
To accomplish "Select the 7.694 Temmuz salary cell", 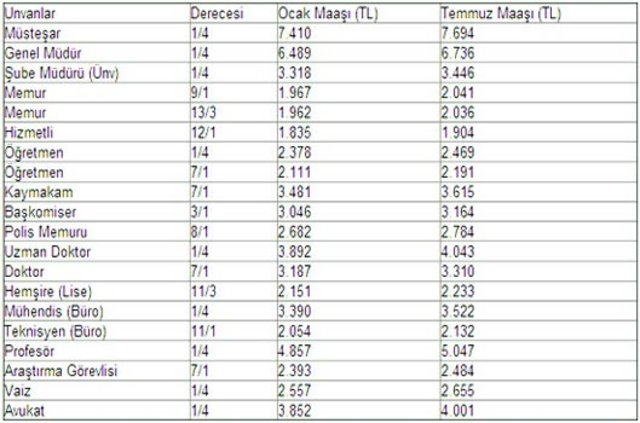I will 538,33.
